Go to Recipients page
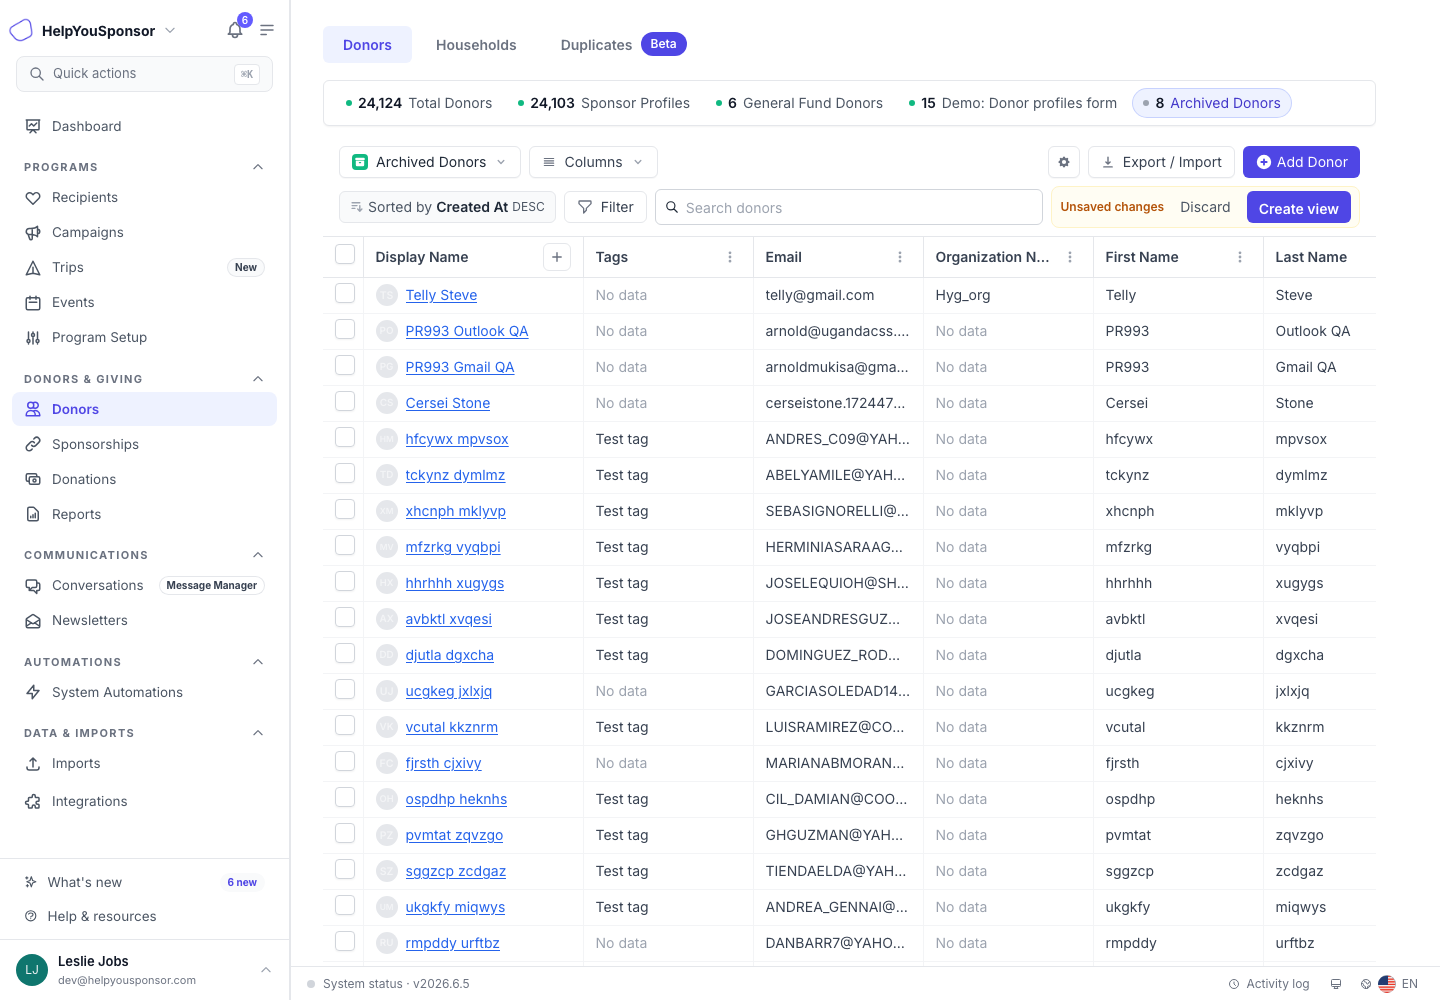 144,197
